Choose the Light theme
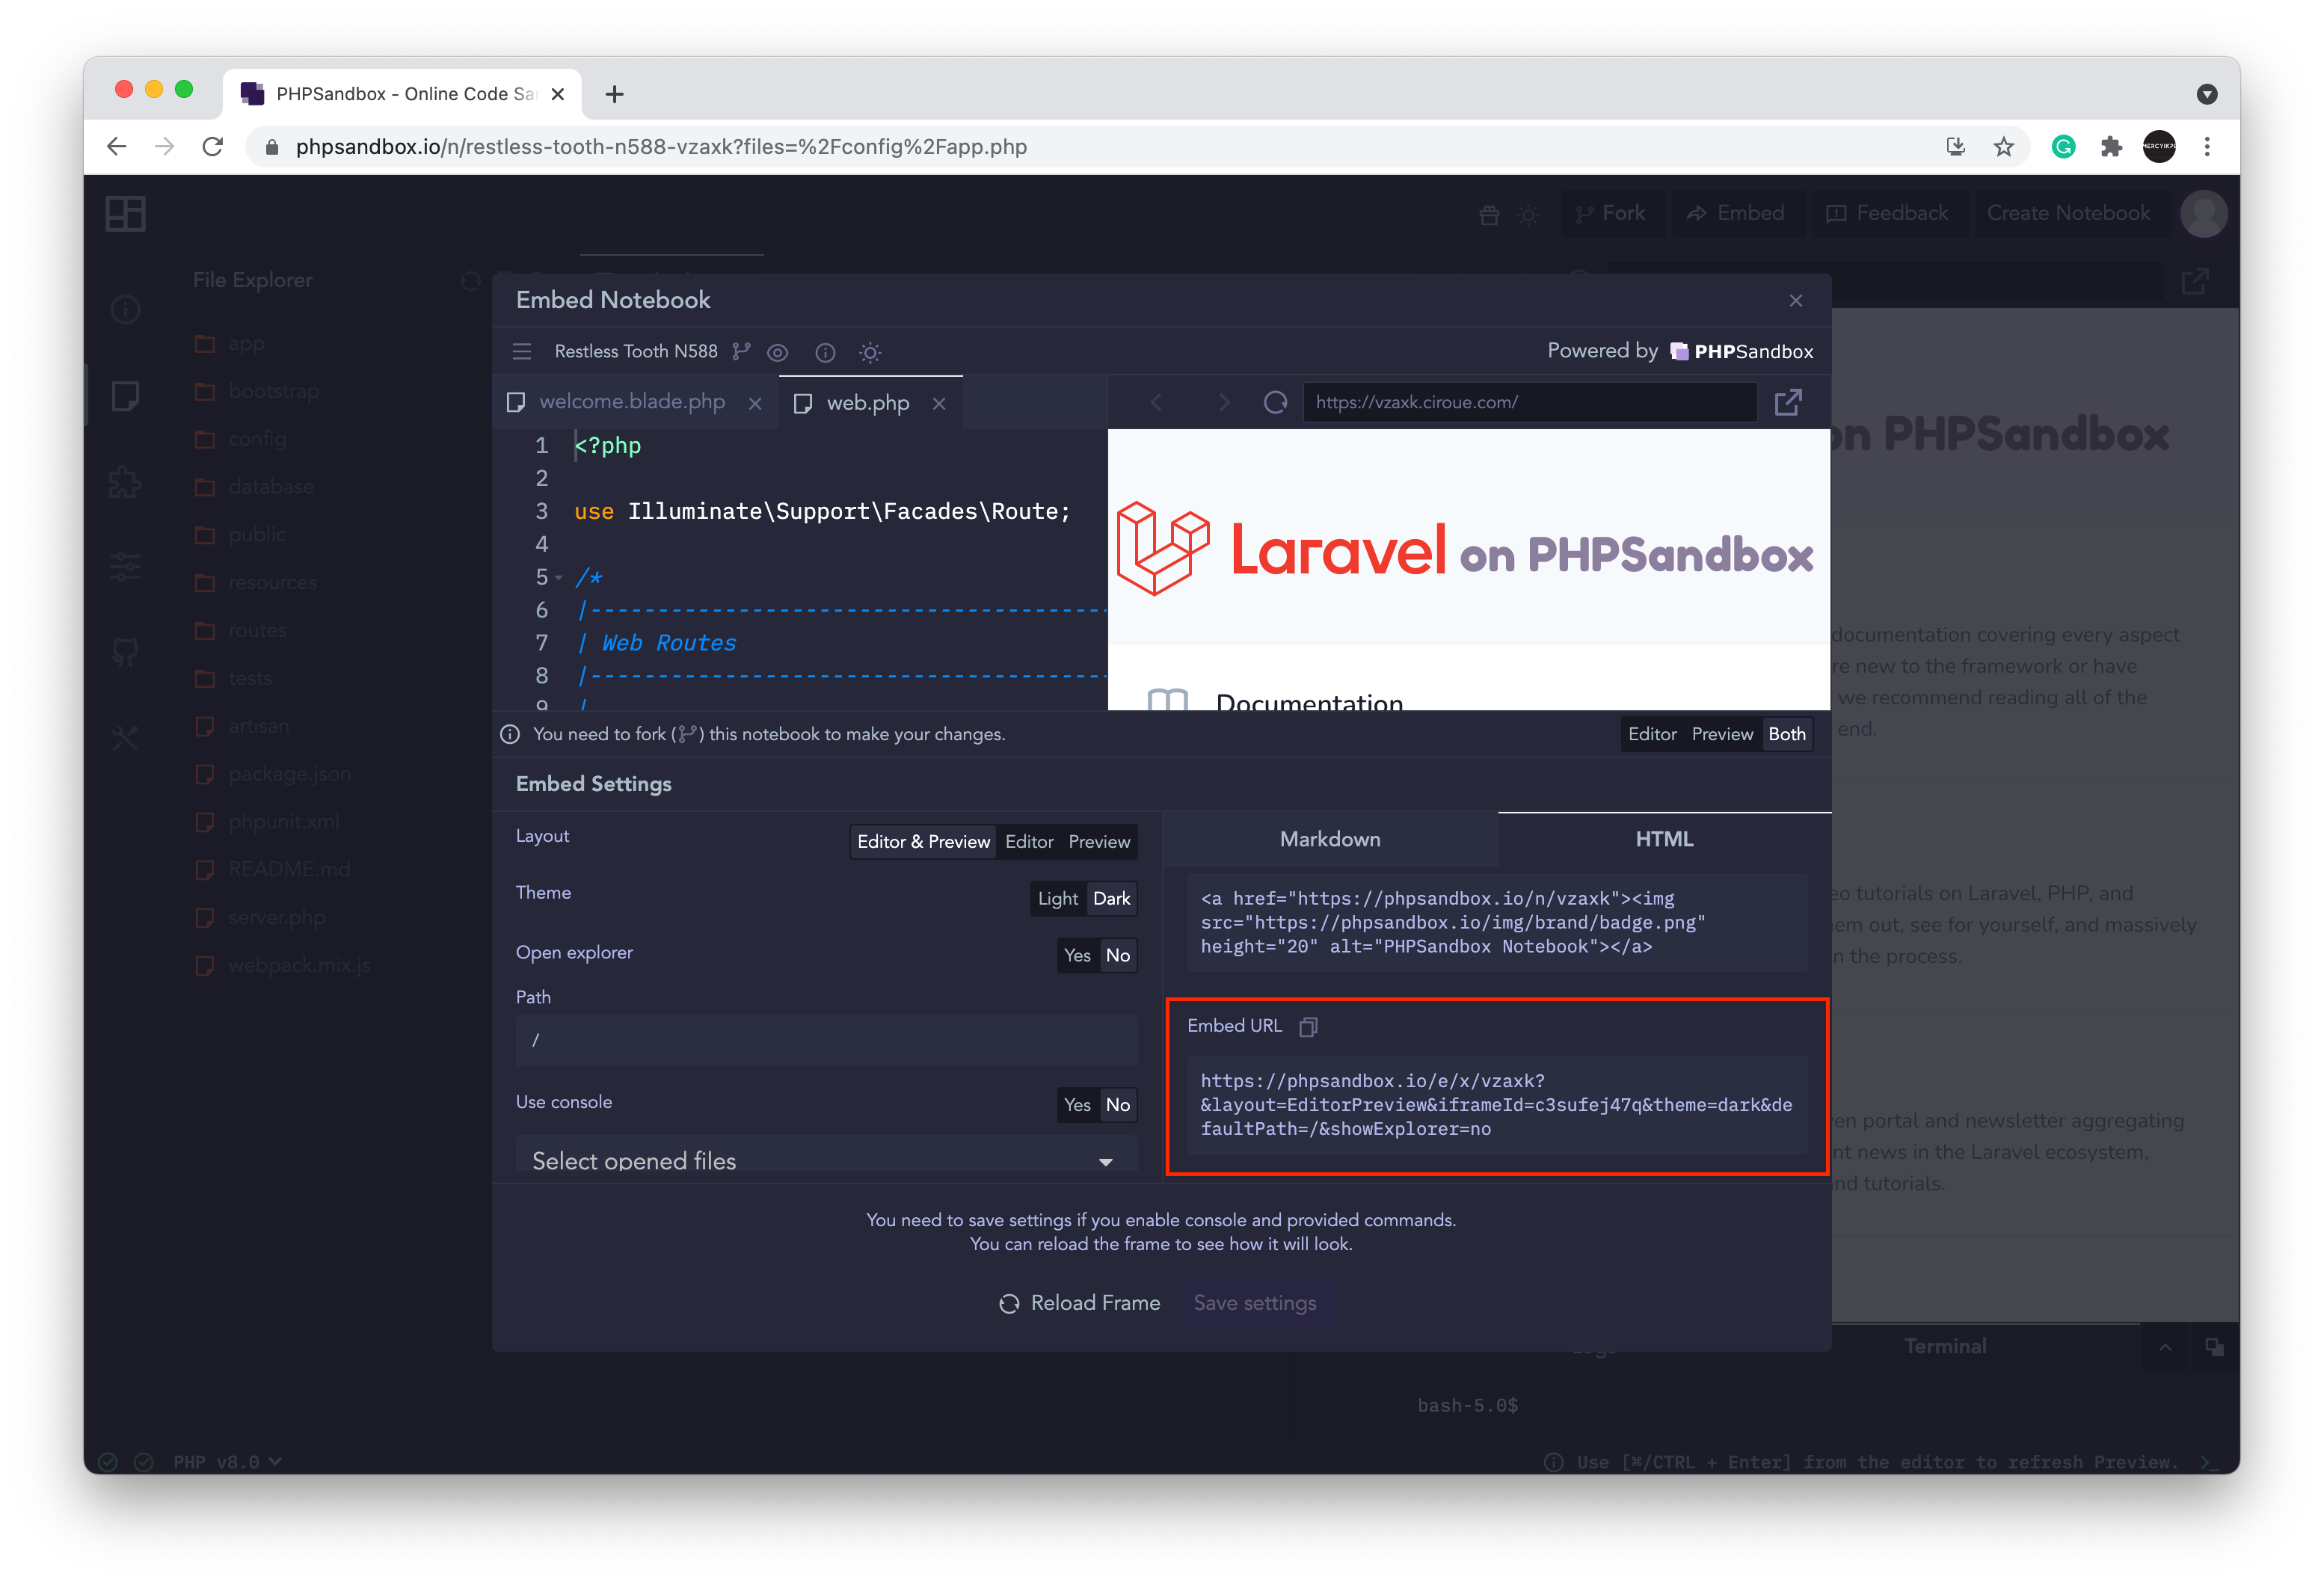This screenshot has width=2324, height=1585. (1058, 899)
